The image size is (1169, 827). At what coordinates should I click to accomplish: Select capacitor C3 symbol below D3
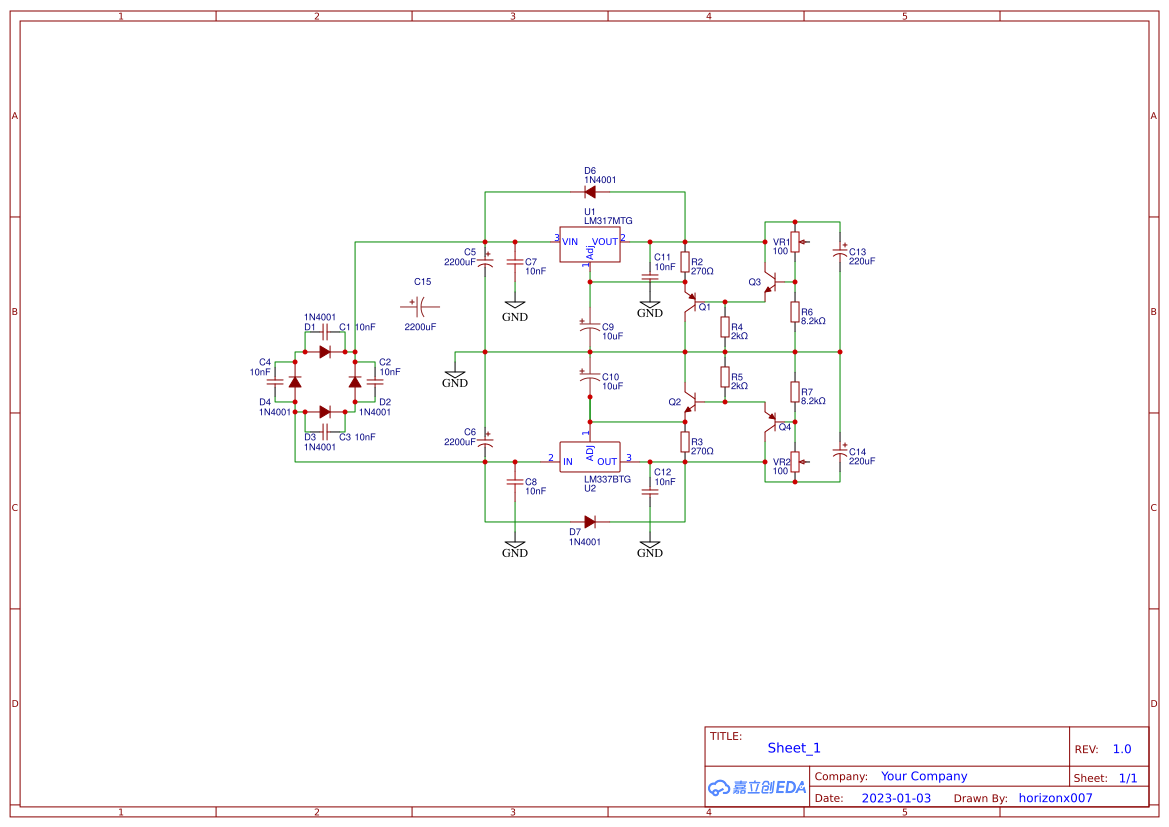325,432
